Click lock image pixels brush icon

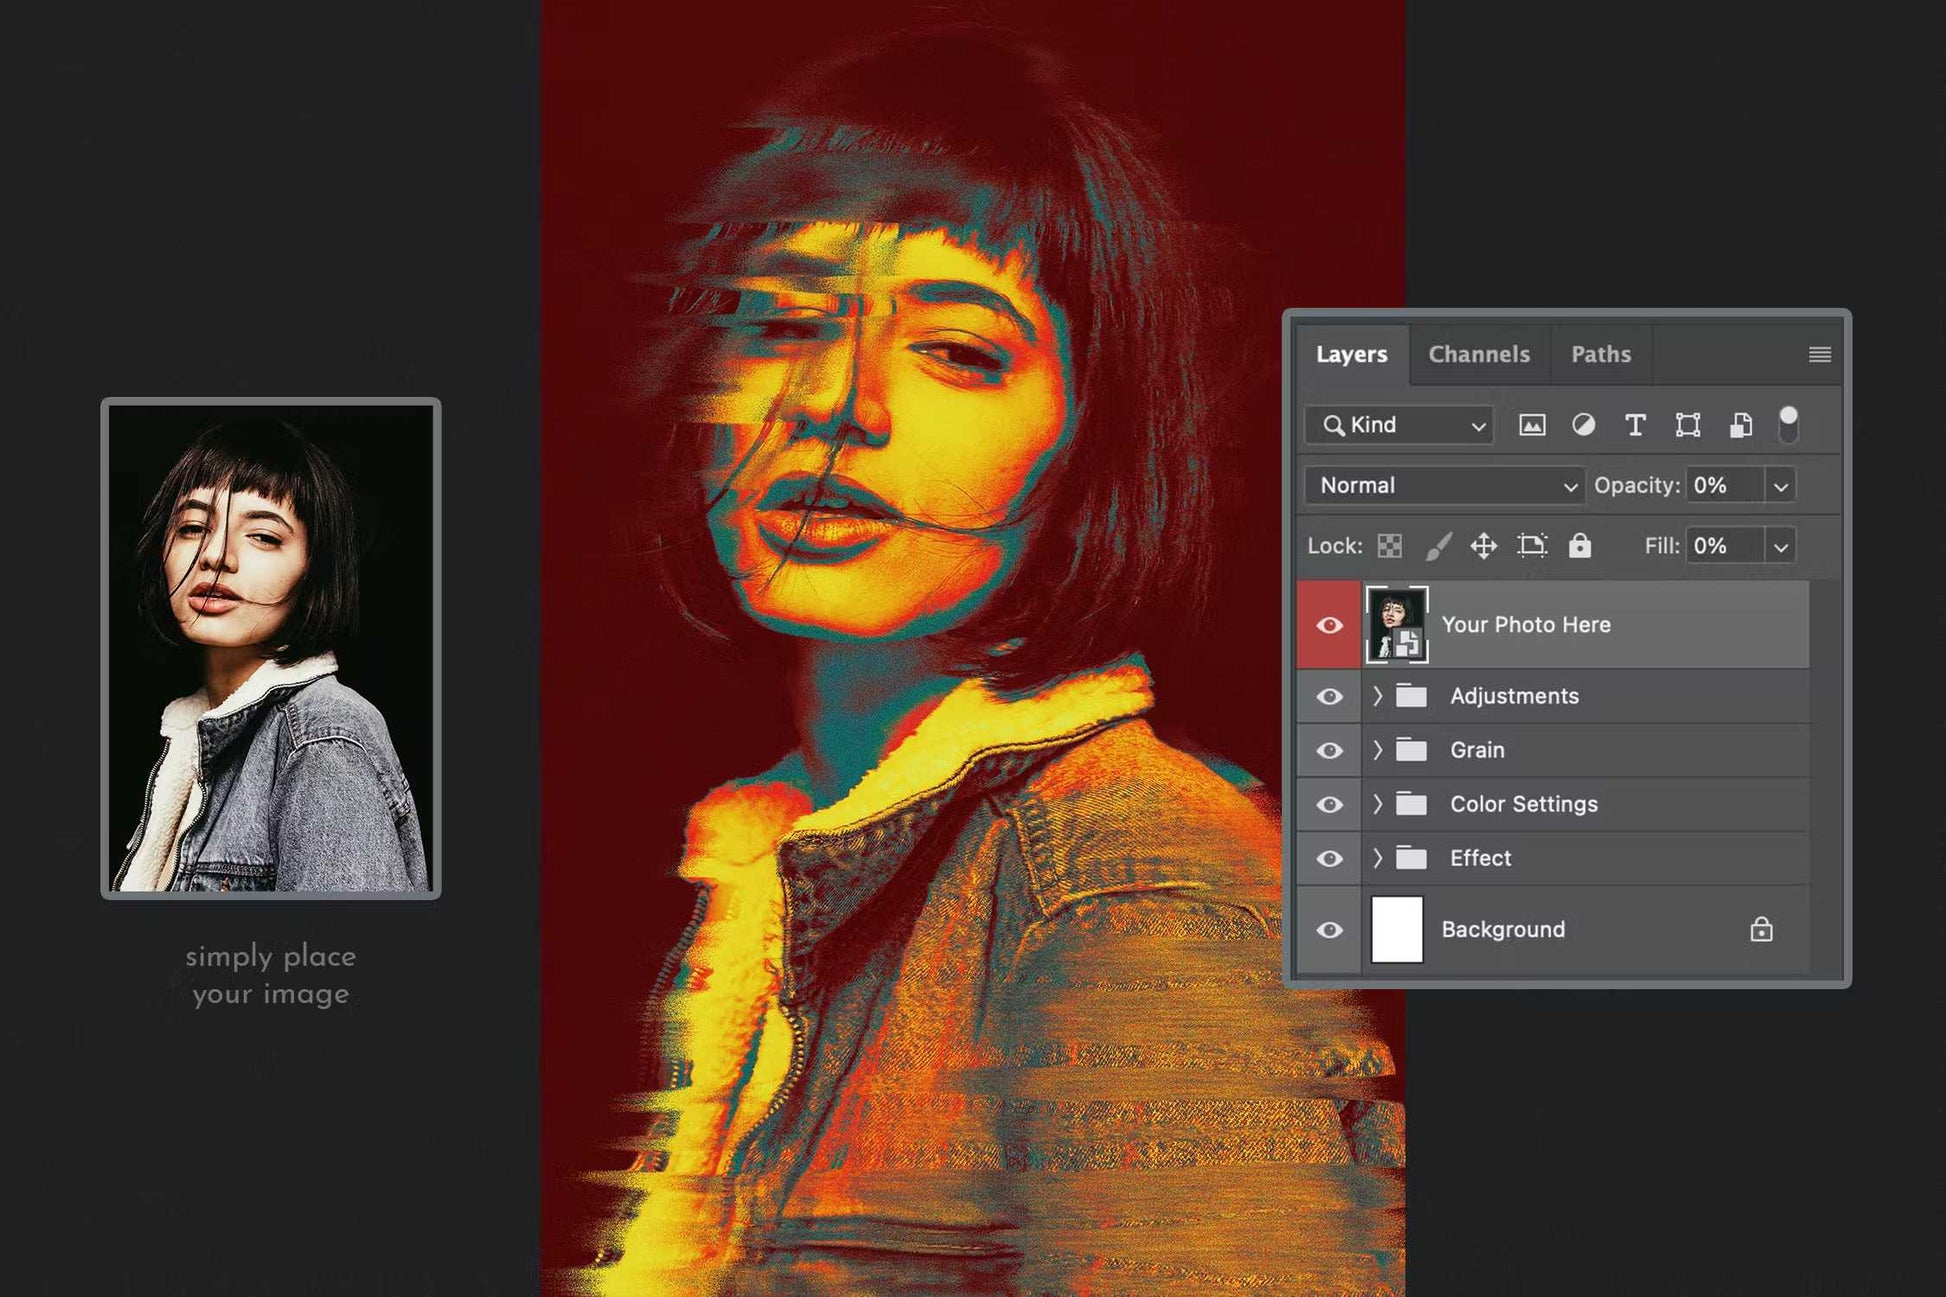tap(1437, 546)
